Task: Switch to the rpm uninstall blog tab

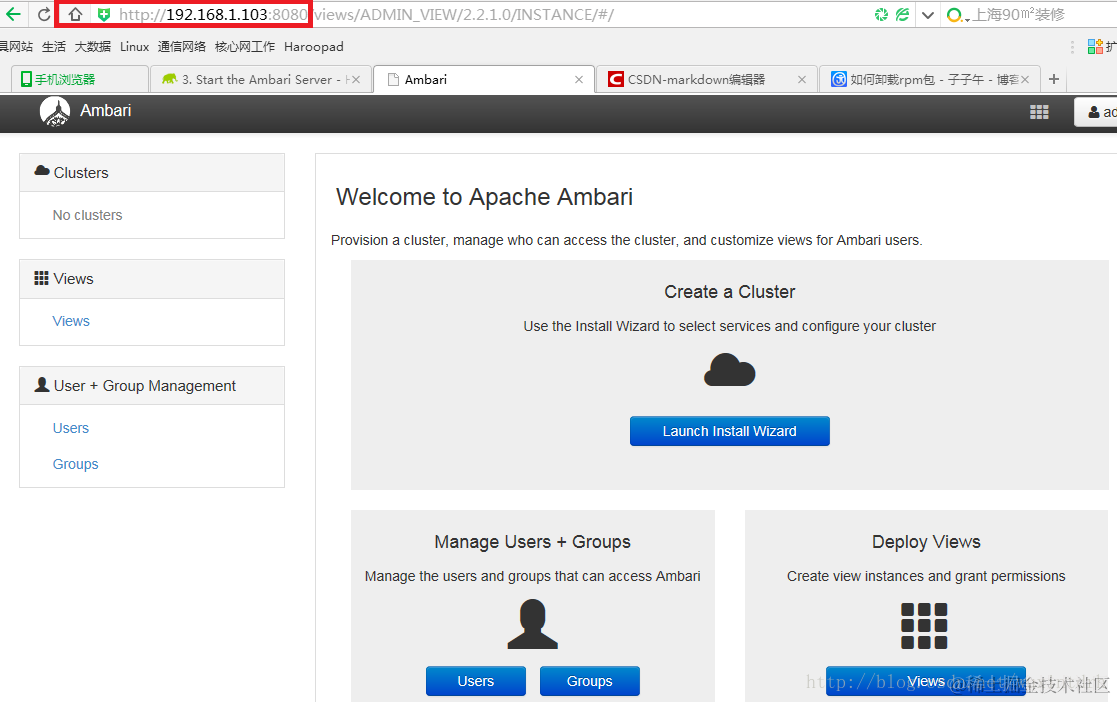Action: [930, 80]
